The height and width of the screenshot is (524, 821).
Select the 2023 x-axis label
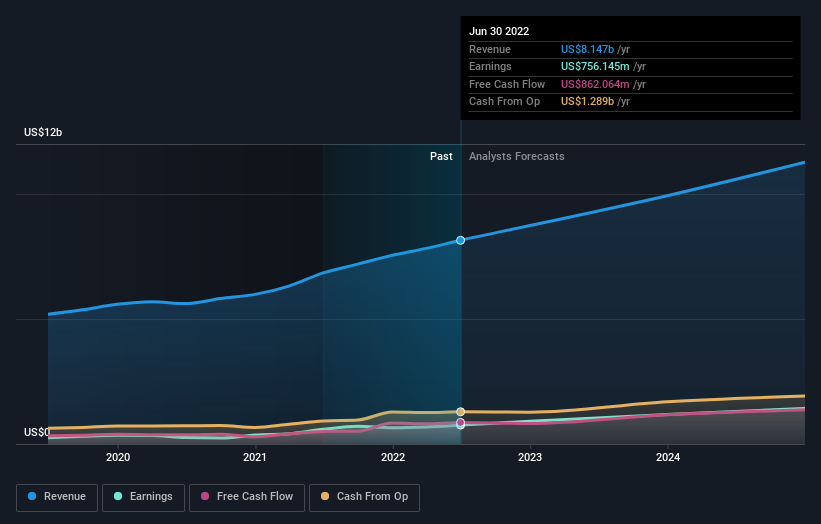pyautogui.click(x=530, y=457)
